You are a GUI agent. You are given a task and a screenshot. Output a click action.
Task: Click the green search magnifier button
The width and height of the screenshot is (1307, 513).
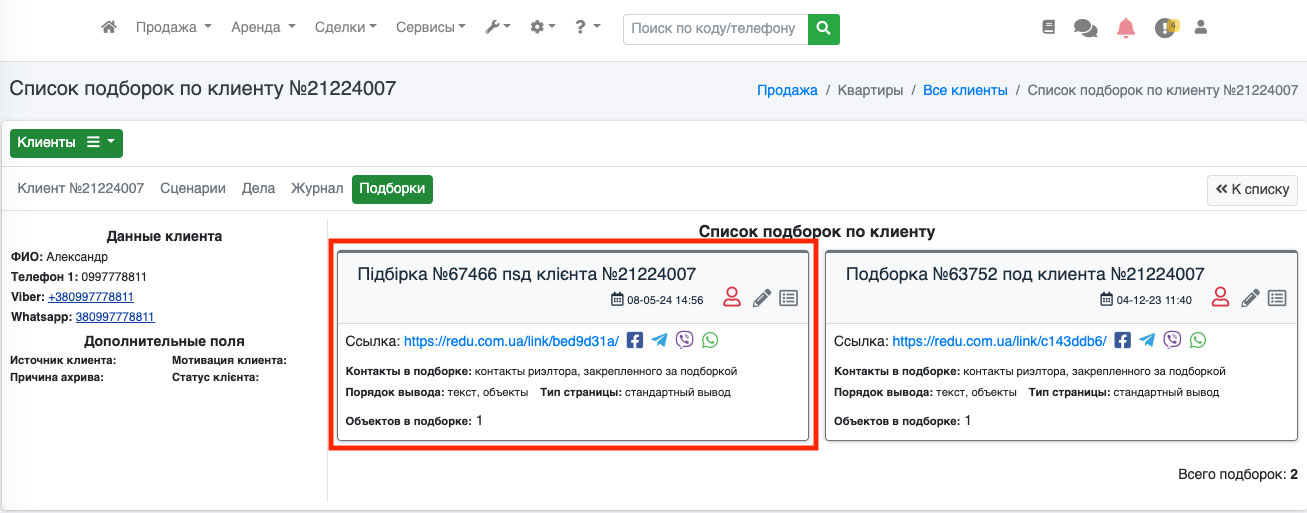pyautogui.click(x=823, y=29)
